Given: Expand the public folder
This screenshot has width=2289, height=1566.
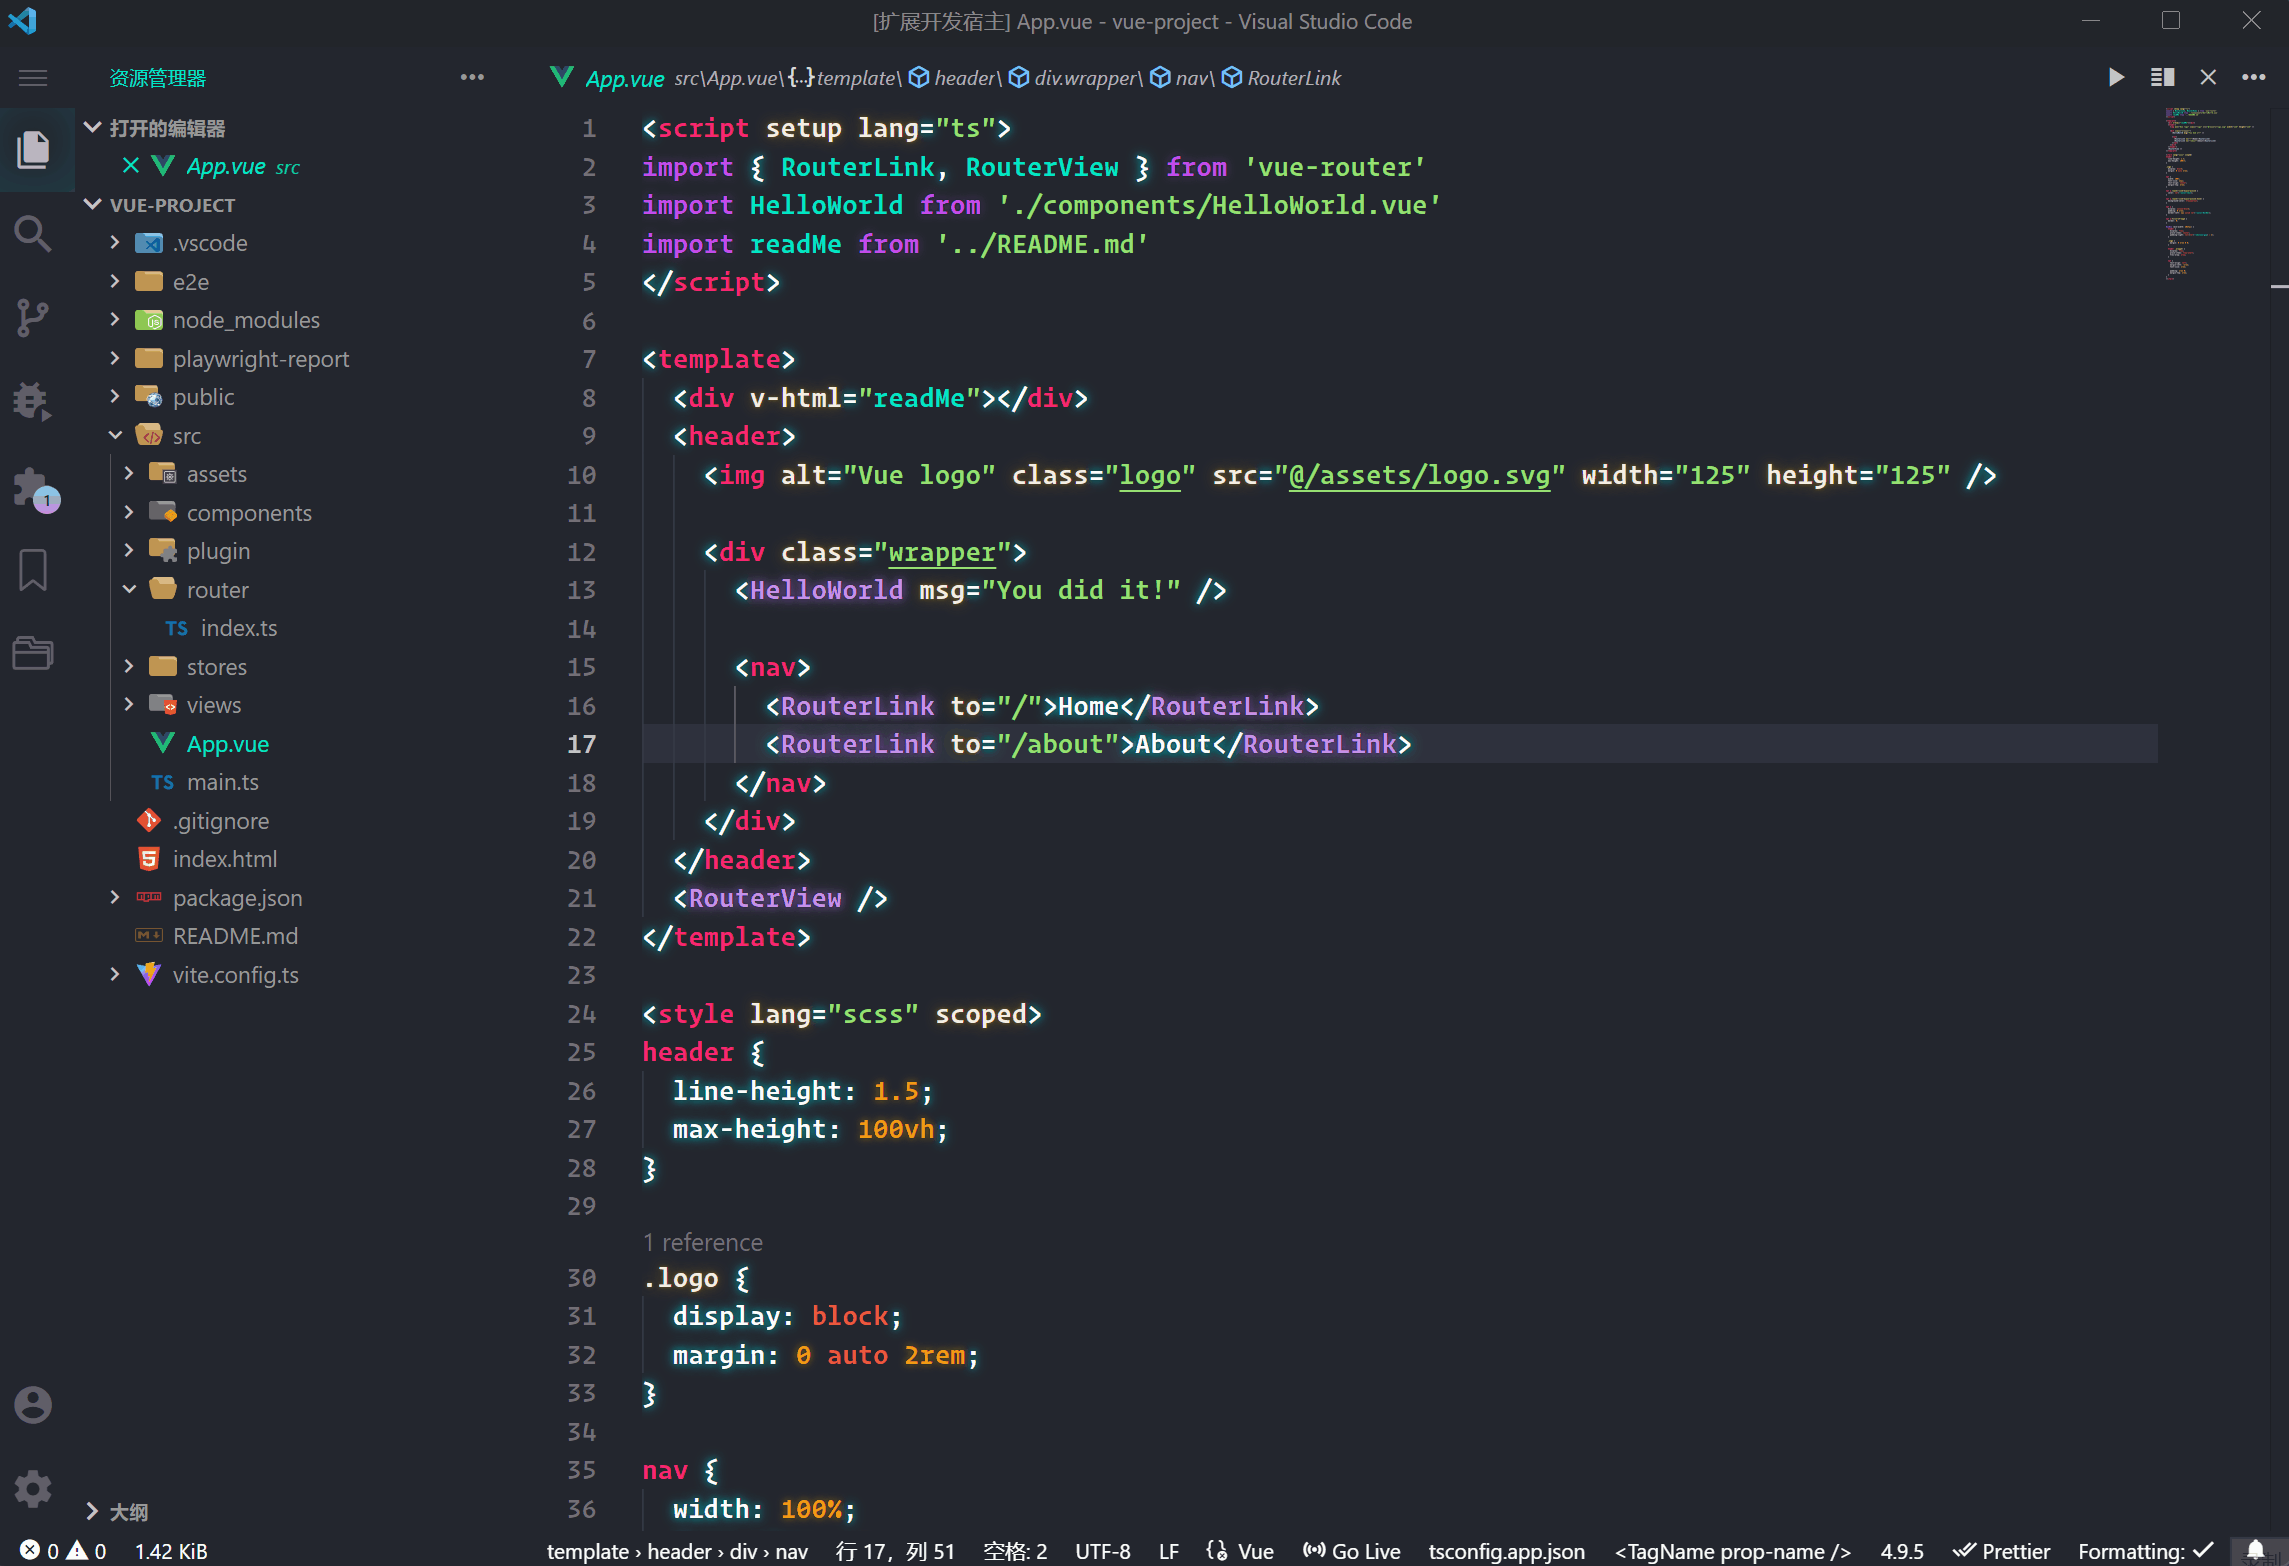Looking at the screenshot, I should click(115, 396).
